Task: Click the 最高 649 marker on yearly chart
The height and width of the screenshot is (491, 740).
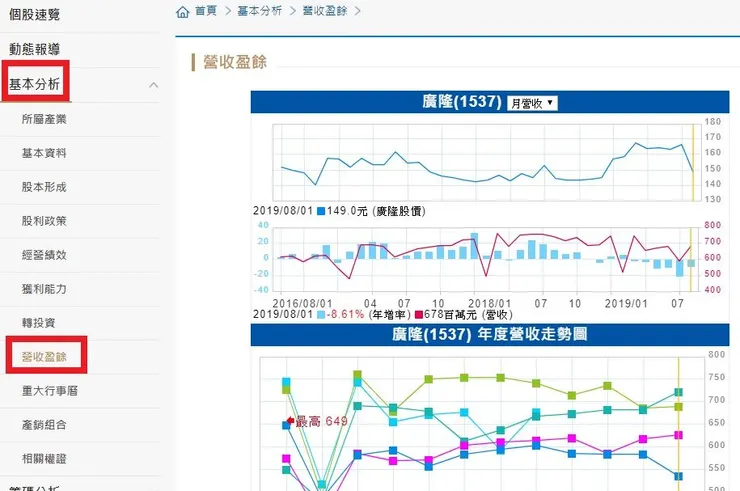Action: 317,421
